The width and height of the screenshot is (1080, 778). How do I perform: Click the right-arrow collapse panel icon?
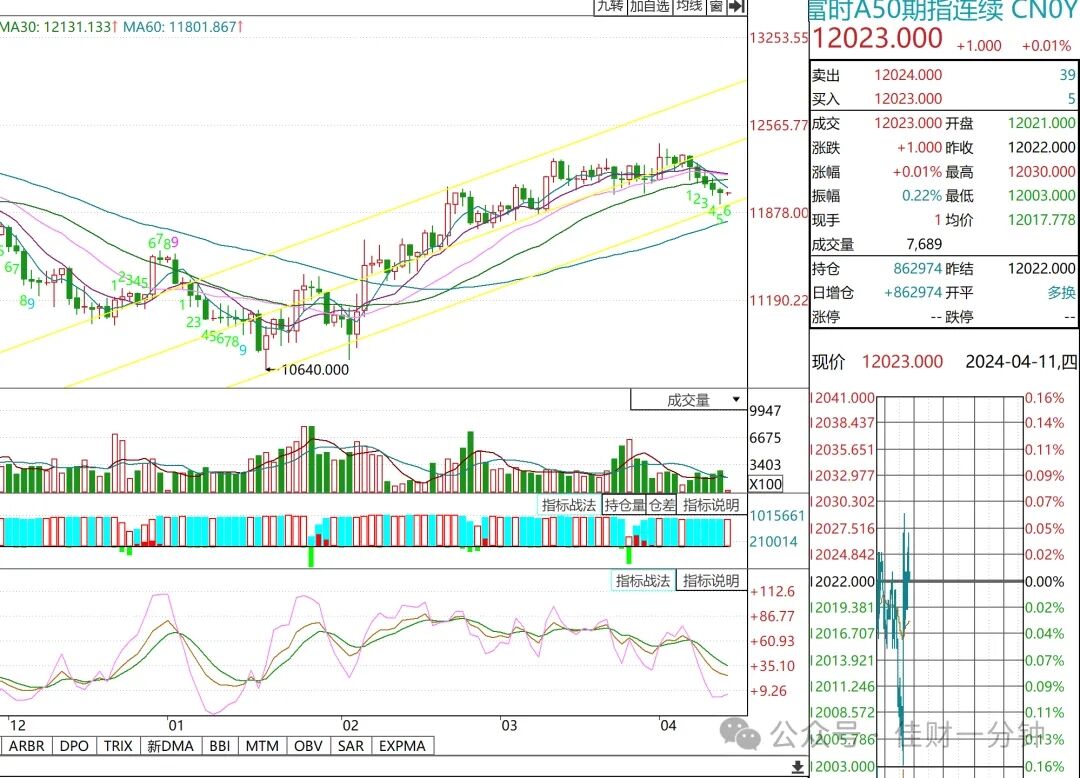[736, 6]
